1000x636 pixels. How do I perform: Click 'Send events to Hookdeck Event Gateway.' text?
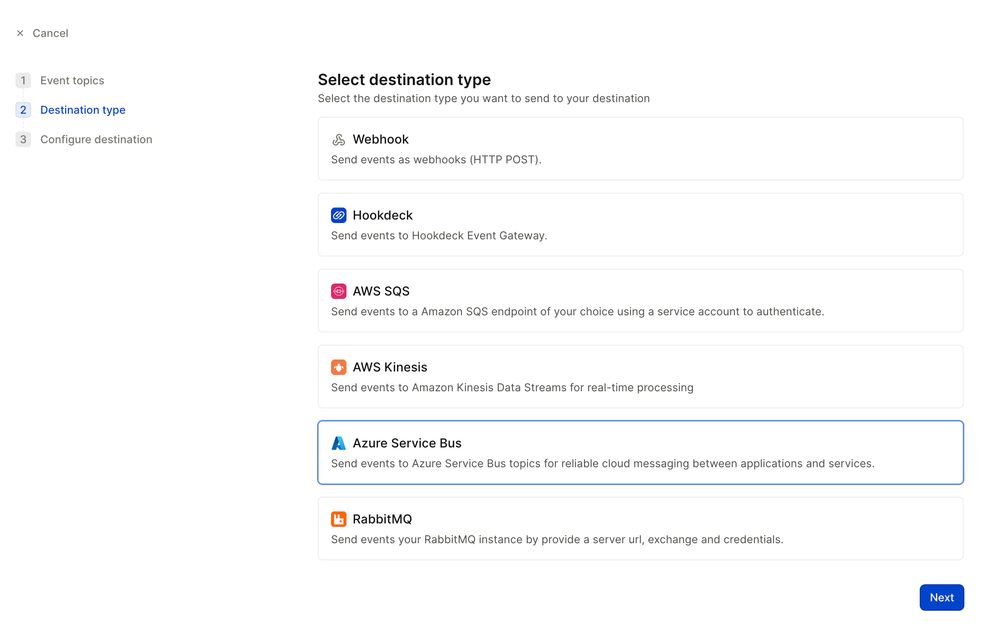point(439,235)
